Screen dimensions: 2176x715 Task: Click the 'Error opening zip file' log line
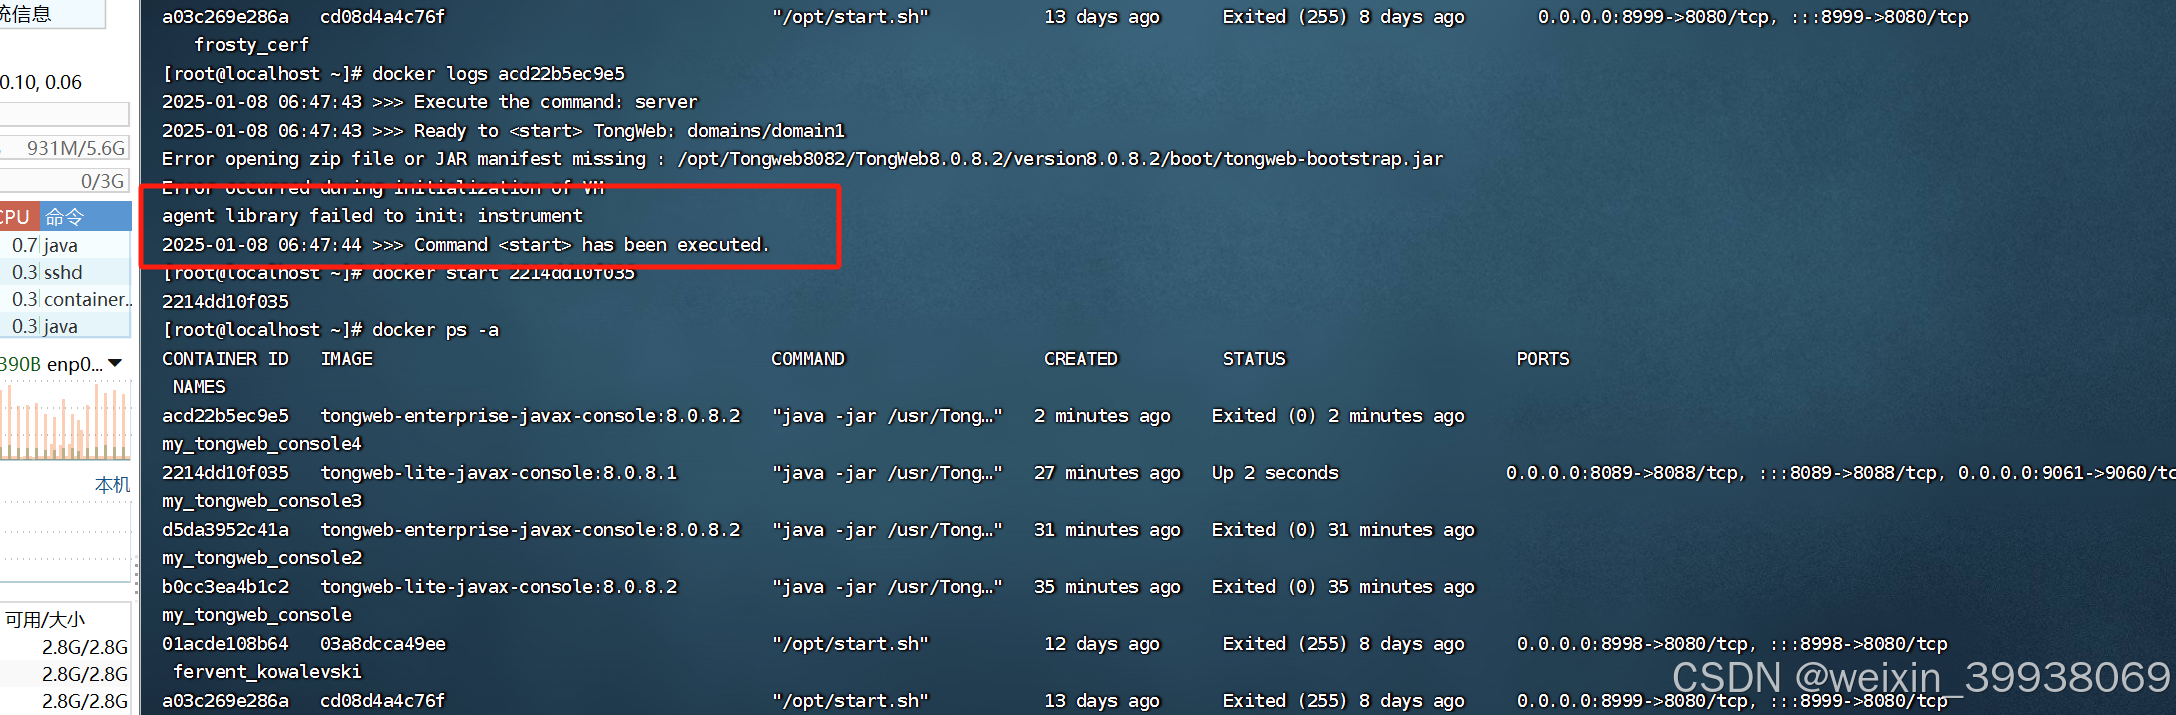802,159
